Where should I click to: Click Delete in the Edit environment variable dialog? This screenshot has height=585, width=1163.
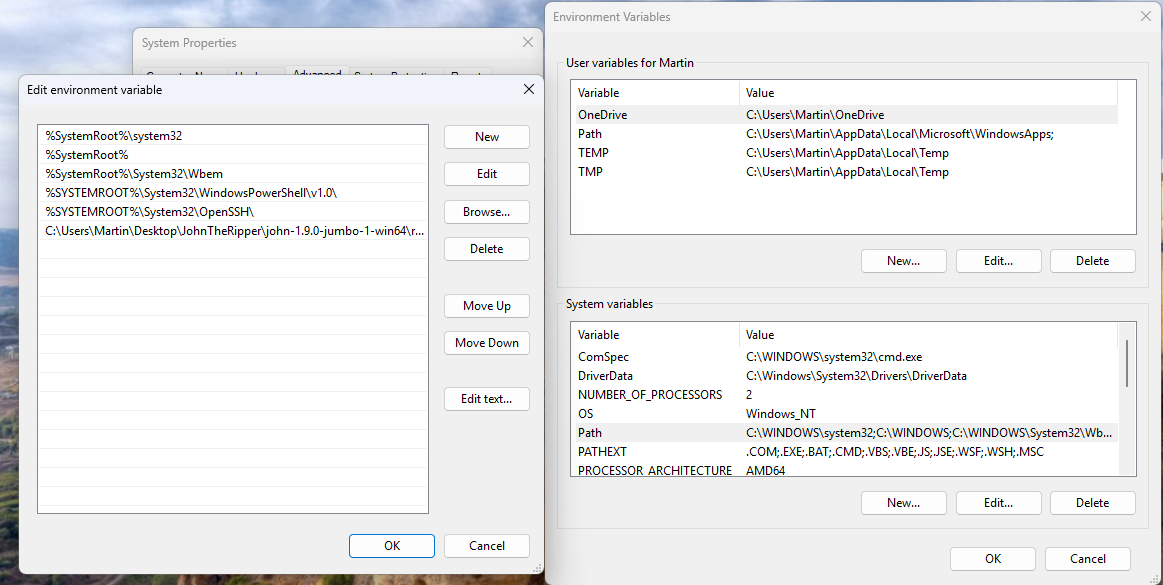pyautogui.click(x=487, y=248)
